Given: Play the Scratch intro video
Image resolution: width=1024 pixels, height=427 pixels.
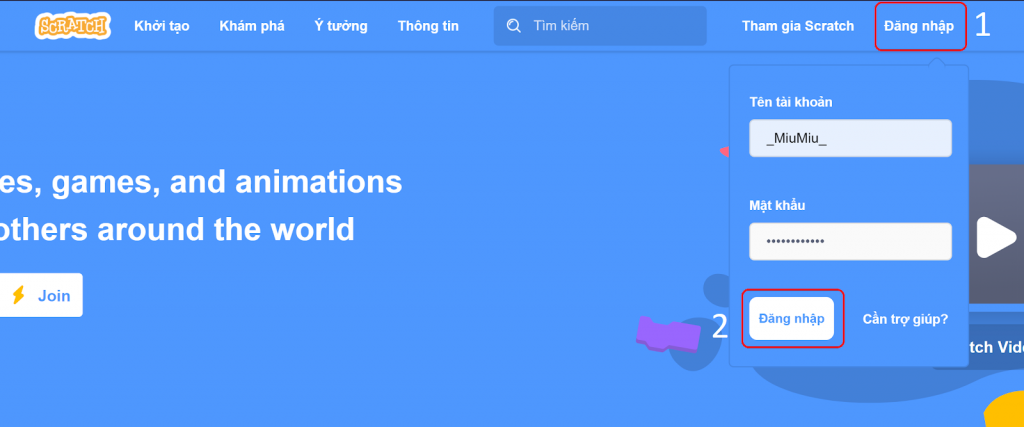Looking at the screenshot, I should pos(994,237).
